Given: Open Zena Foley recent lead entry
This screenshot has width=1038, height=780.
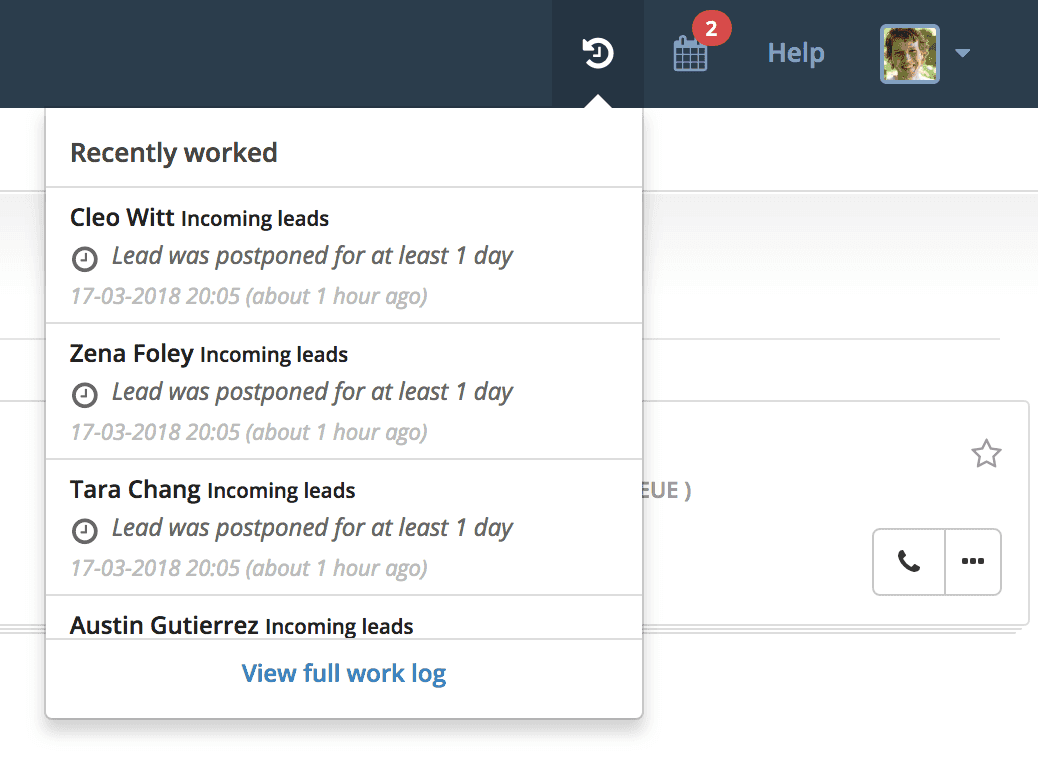Looking at the screenshot, I should [x=344, y=392].
